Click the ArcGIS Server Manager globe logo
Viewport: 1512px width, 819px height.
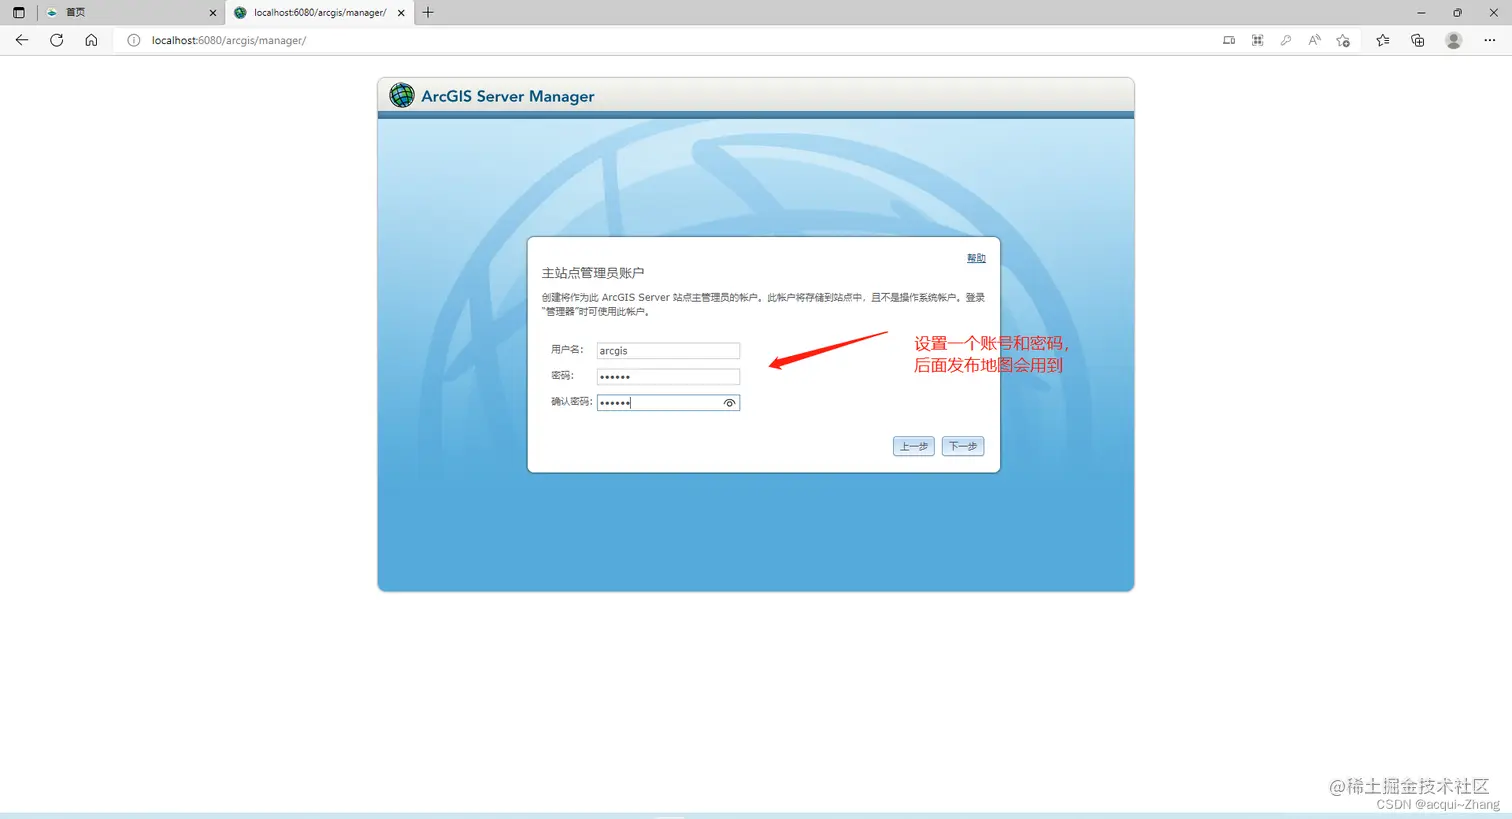[402, 95]
